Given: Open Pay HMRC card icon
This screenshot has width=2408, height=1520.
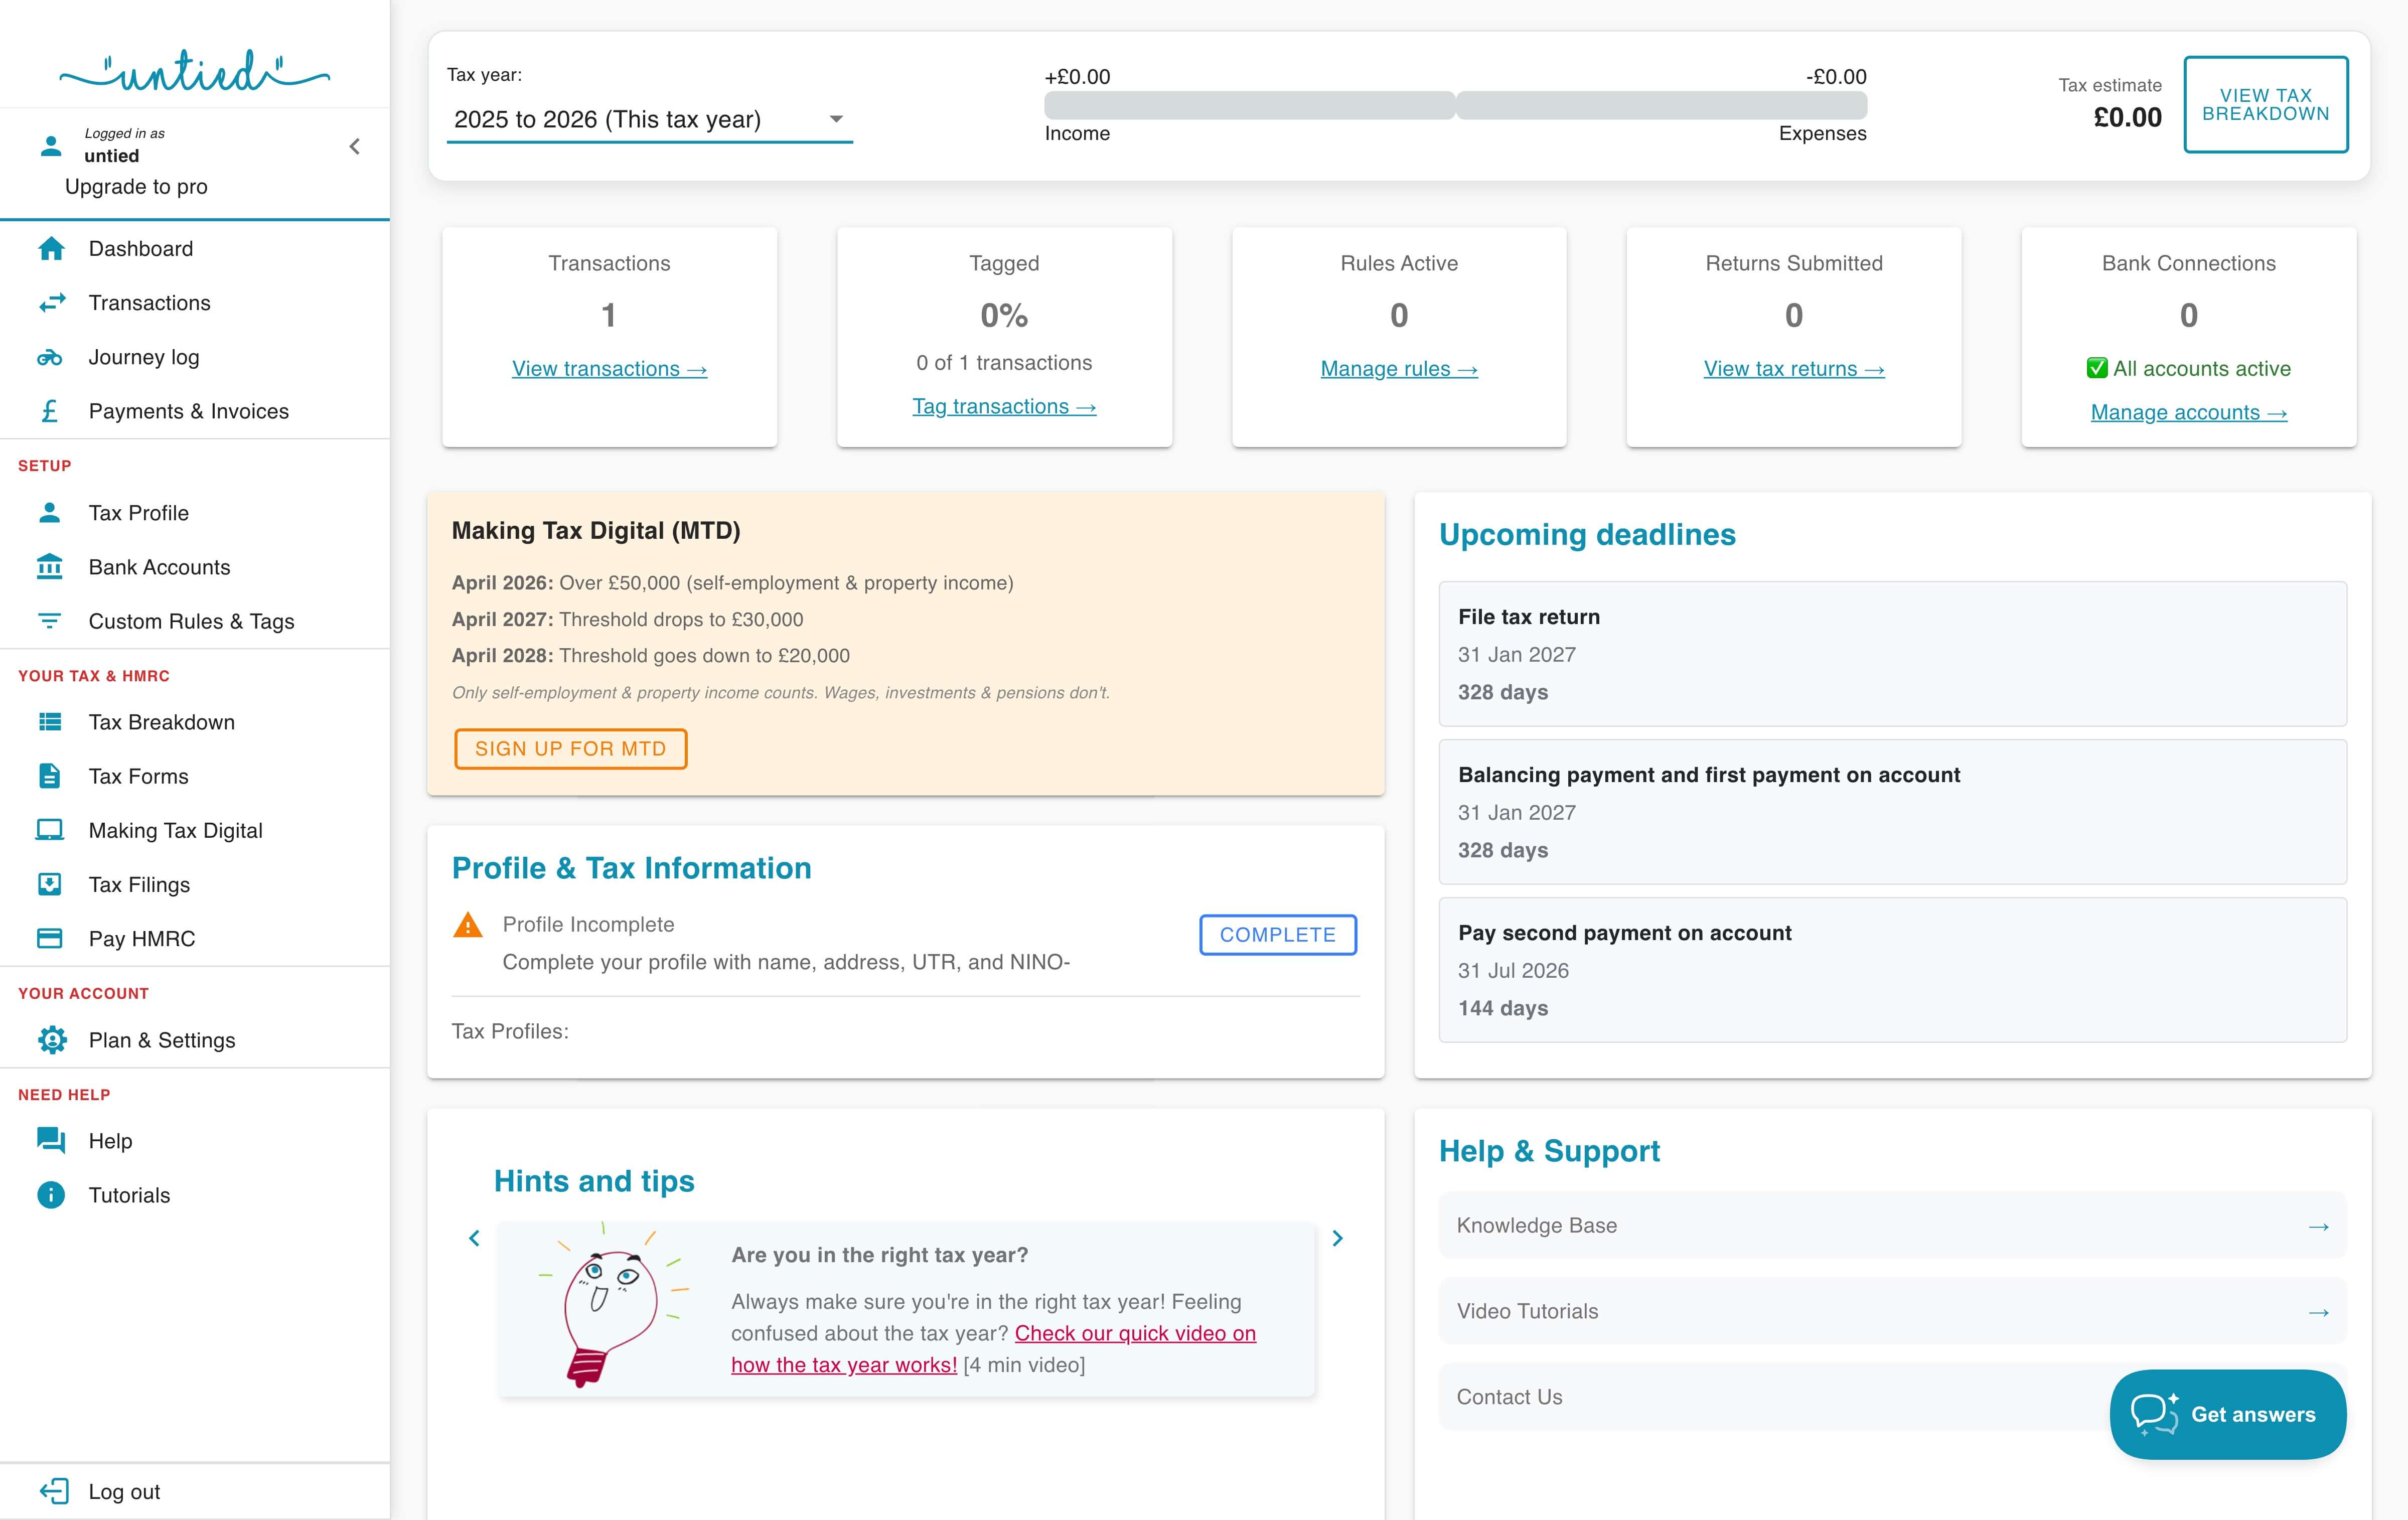Looking at the screenshot, I should point(49,938).
